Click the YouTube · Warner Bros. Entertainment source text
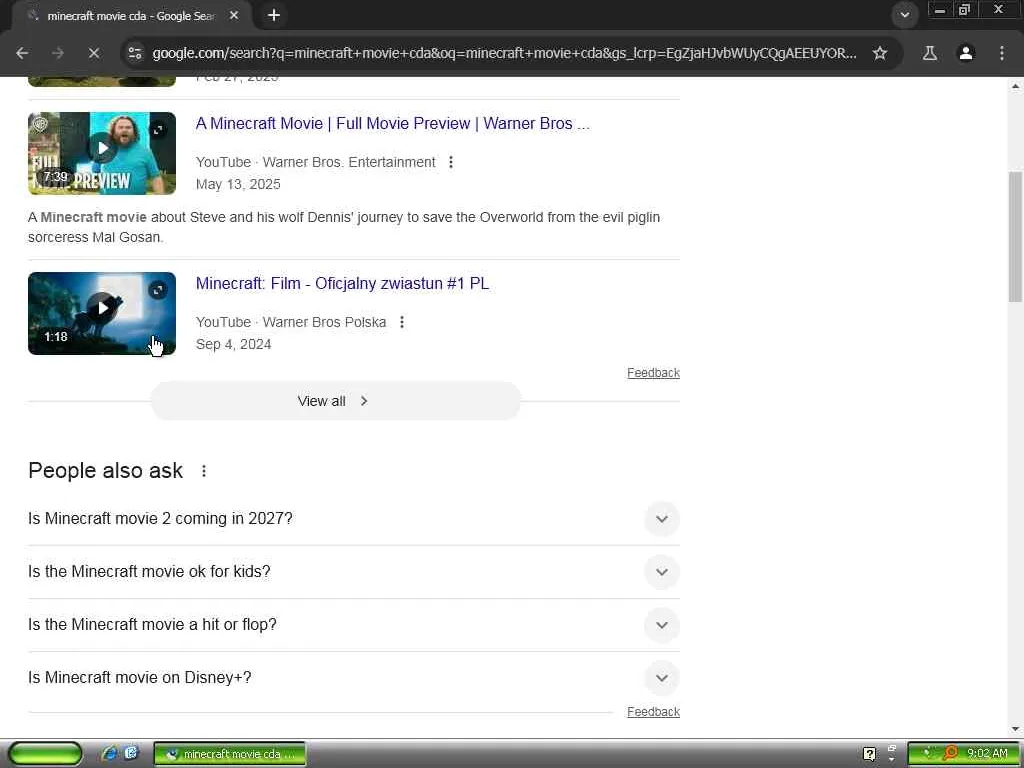The height and width of the screenshot is (768, 1024). click(x=315, y=162)
